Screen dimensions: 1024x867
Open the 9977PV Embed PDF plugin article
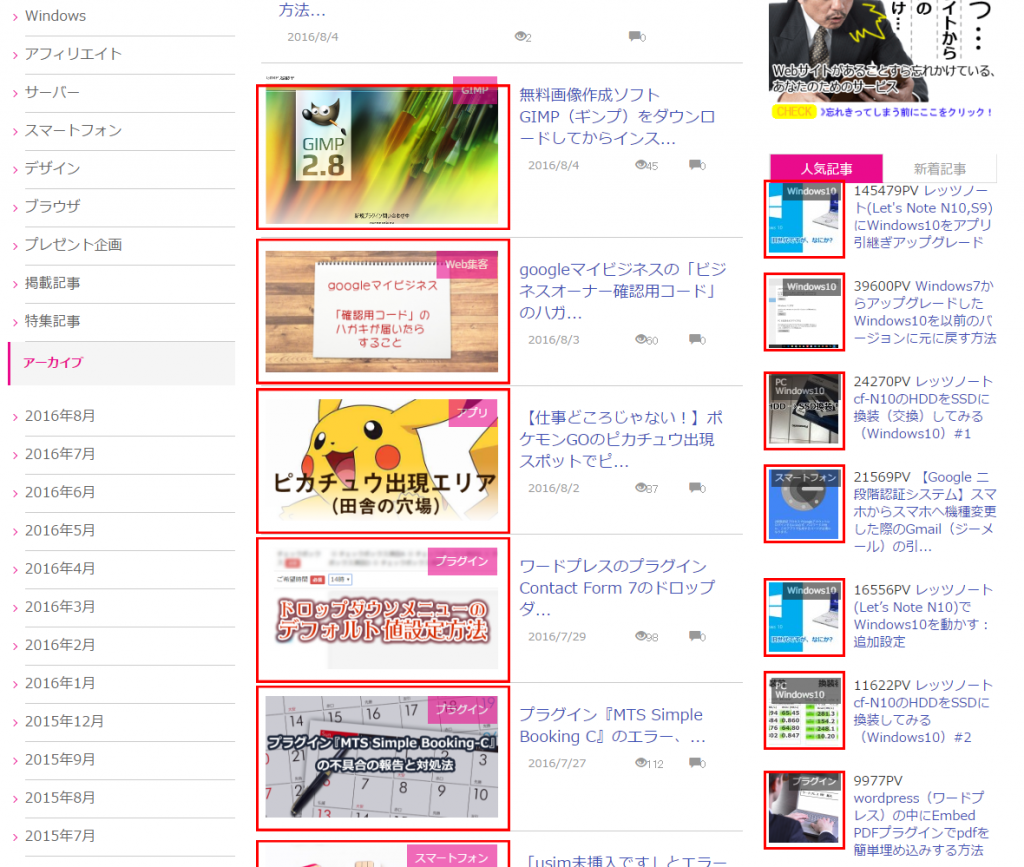point(921,815)
